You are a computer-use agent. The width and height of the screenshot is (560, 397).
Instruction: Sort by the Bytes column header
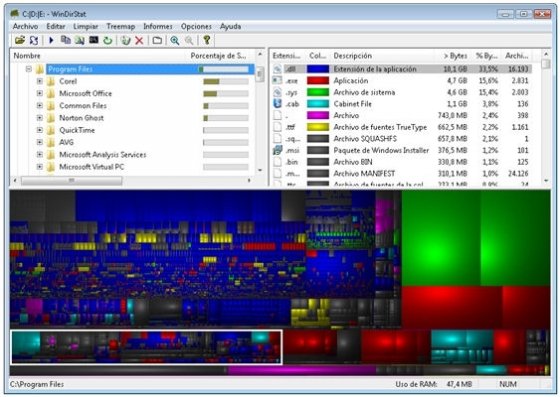tap(455, 56)
